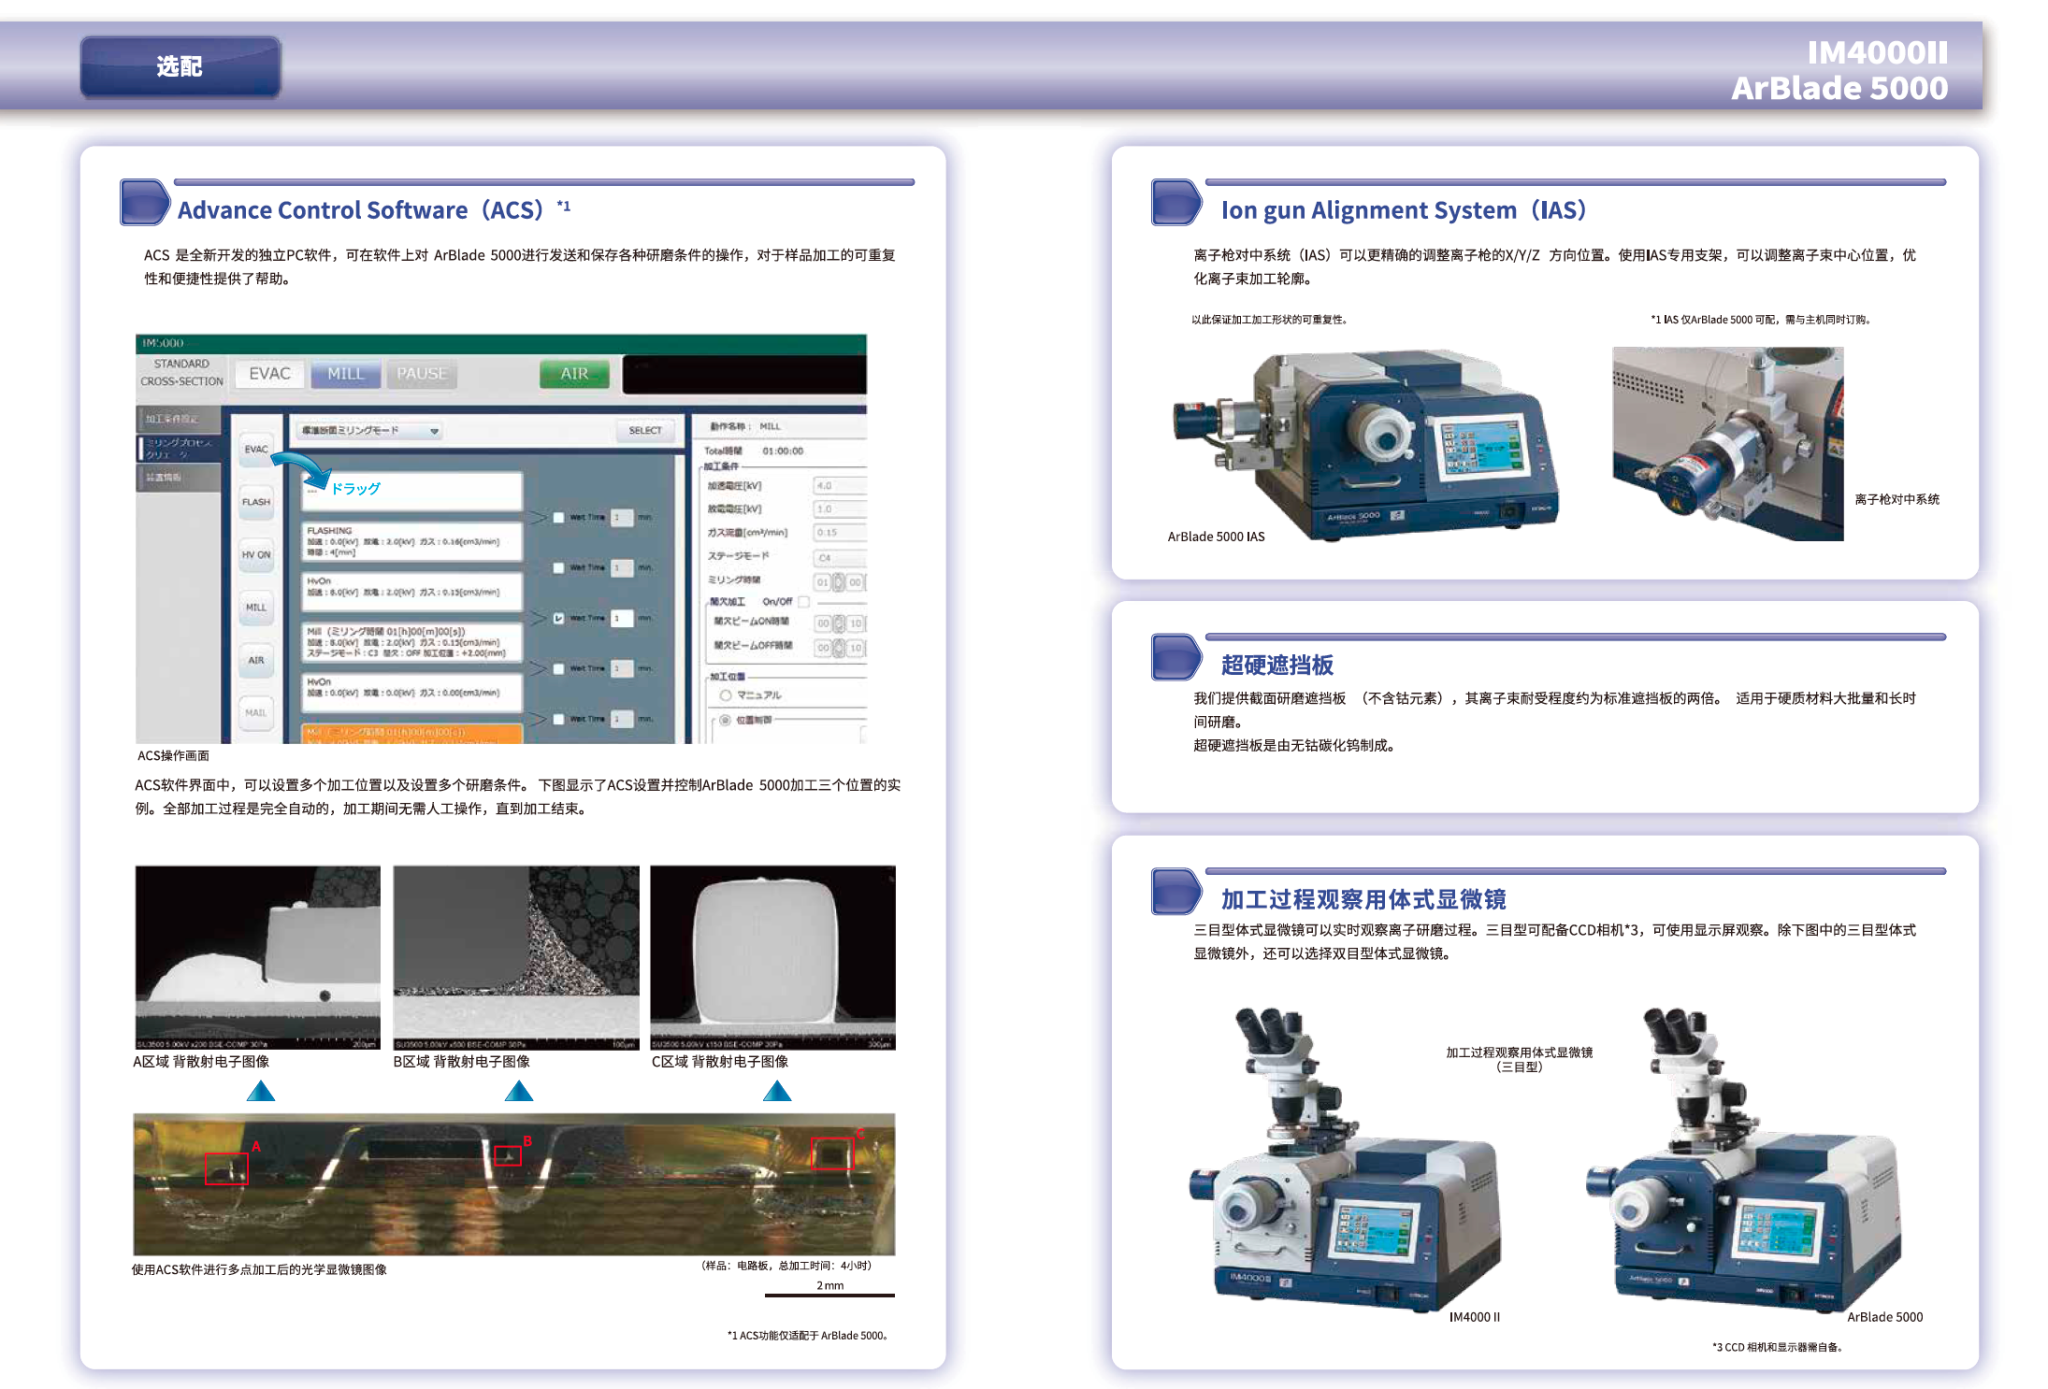2048x1389 pixels.
Task: Click the ガス流量 0.15 input field
Action: pyautogui.click(x=839, y=533)
